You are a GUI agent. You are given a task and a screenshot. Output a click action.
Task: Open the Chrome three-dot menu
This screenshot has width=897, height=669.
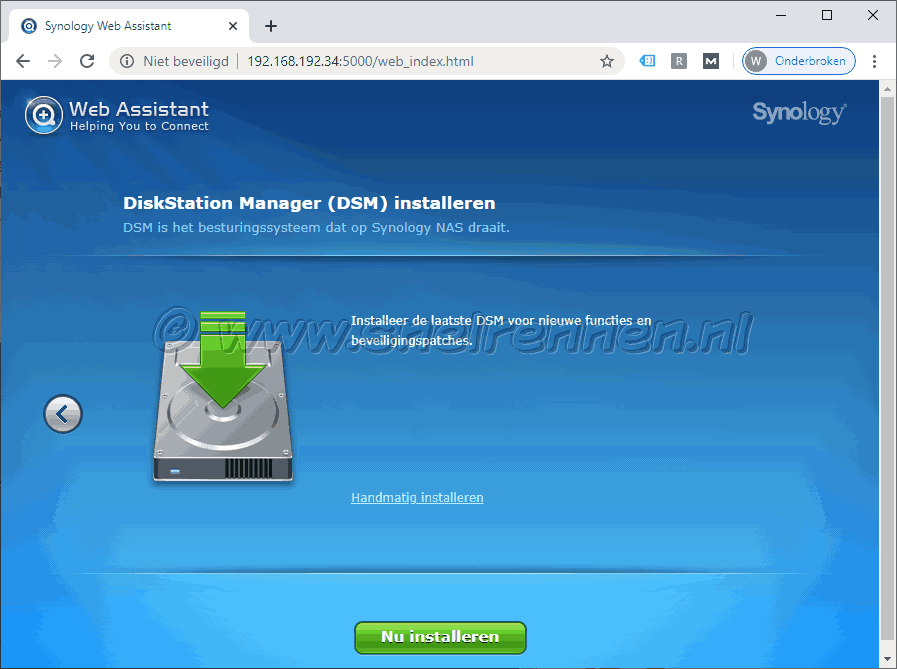[x=874, y=61]
